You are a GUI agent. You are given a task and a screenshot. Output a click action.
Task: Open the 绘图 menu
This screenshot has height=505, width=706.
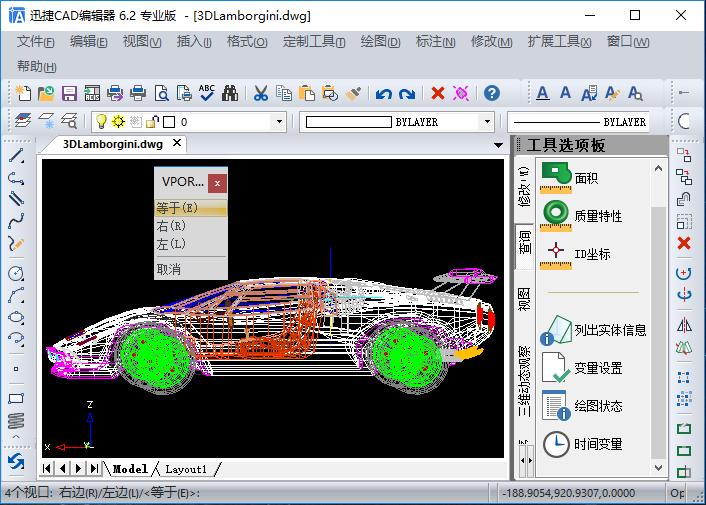coord(379,41)
